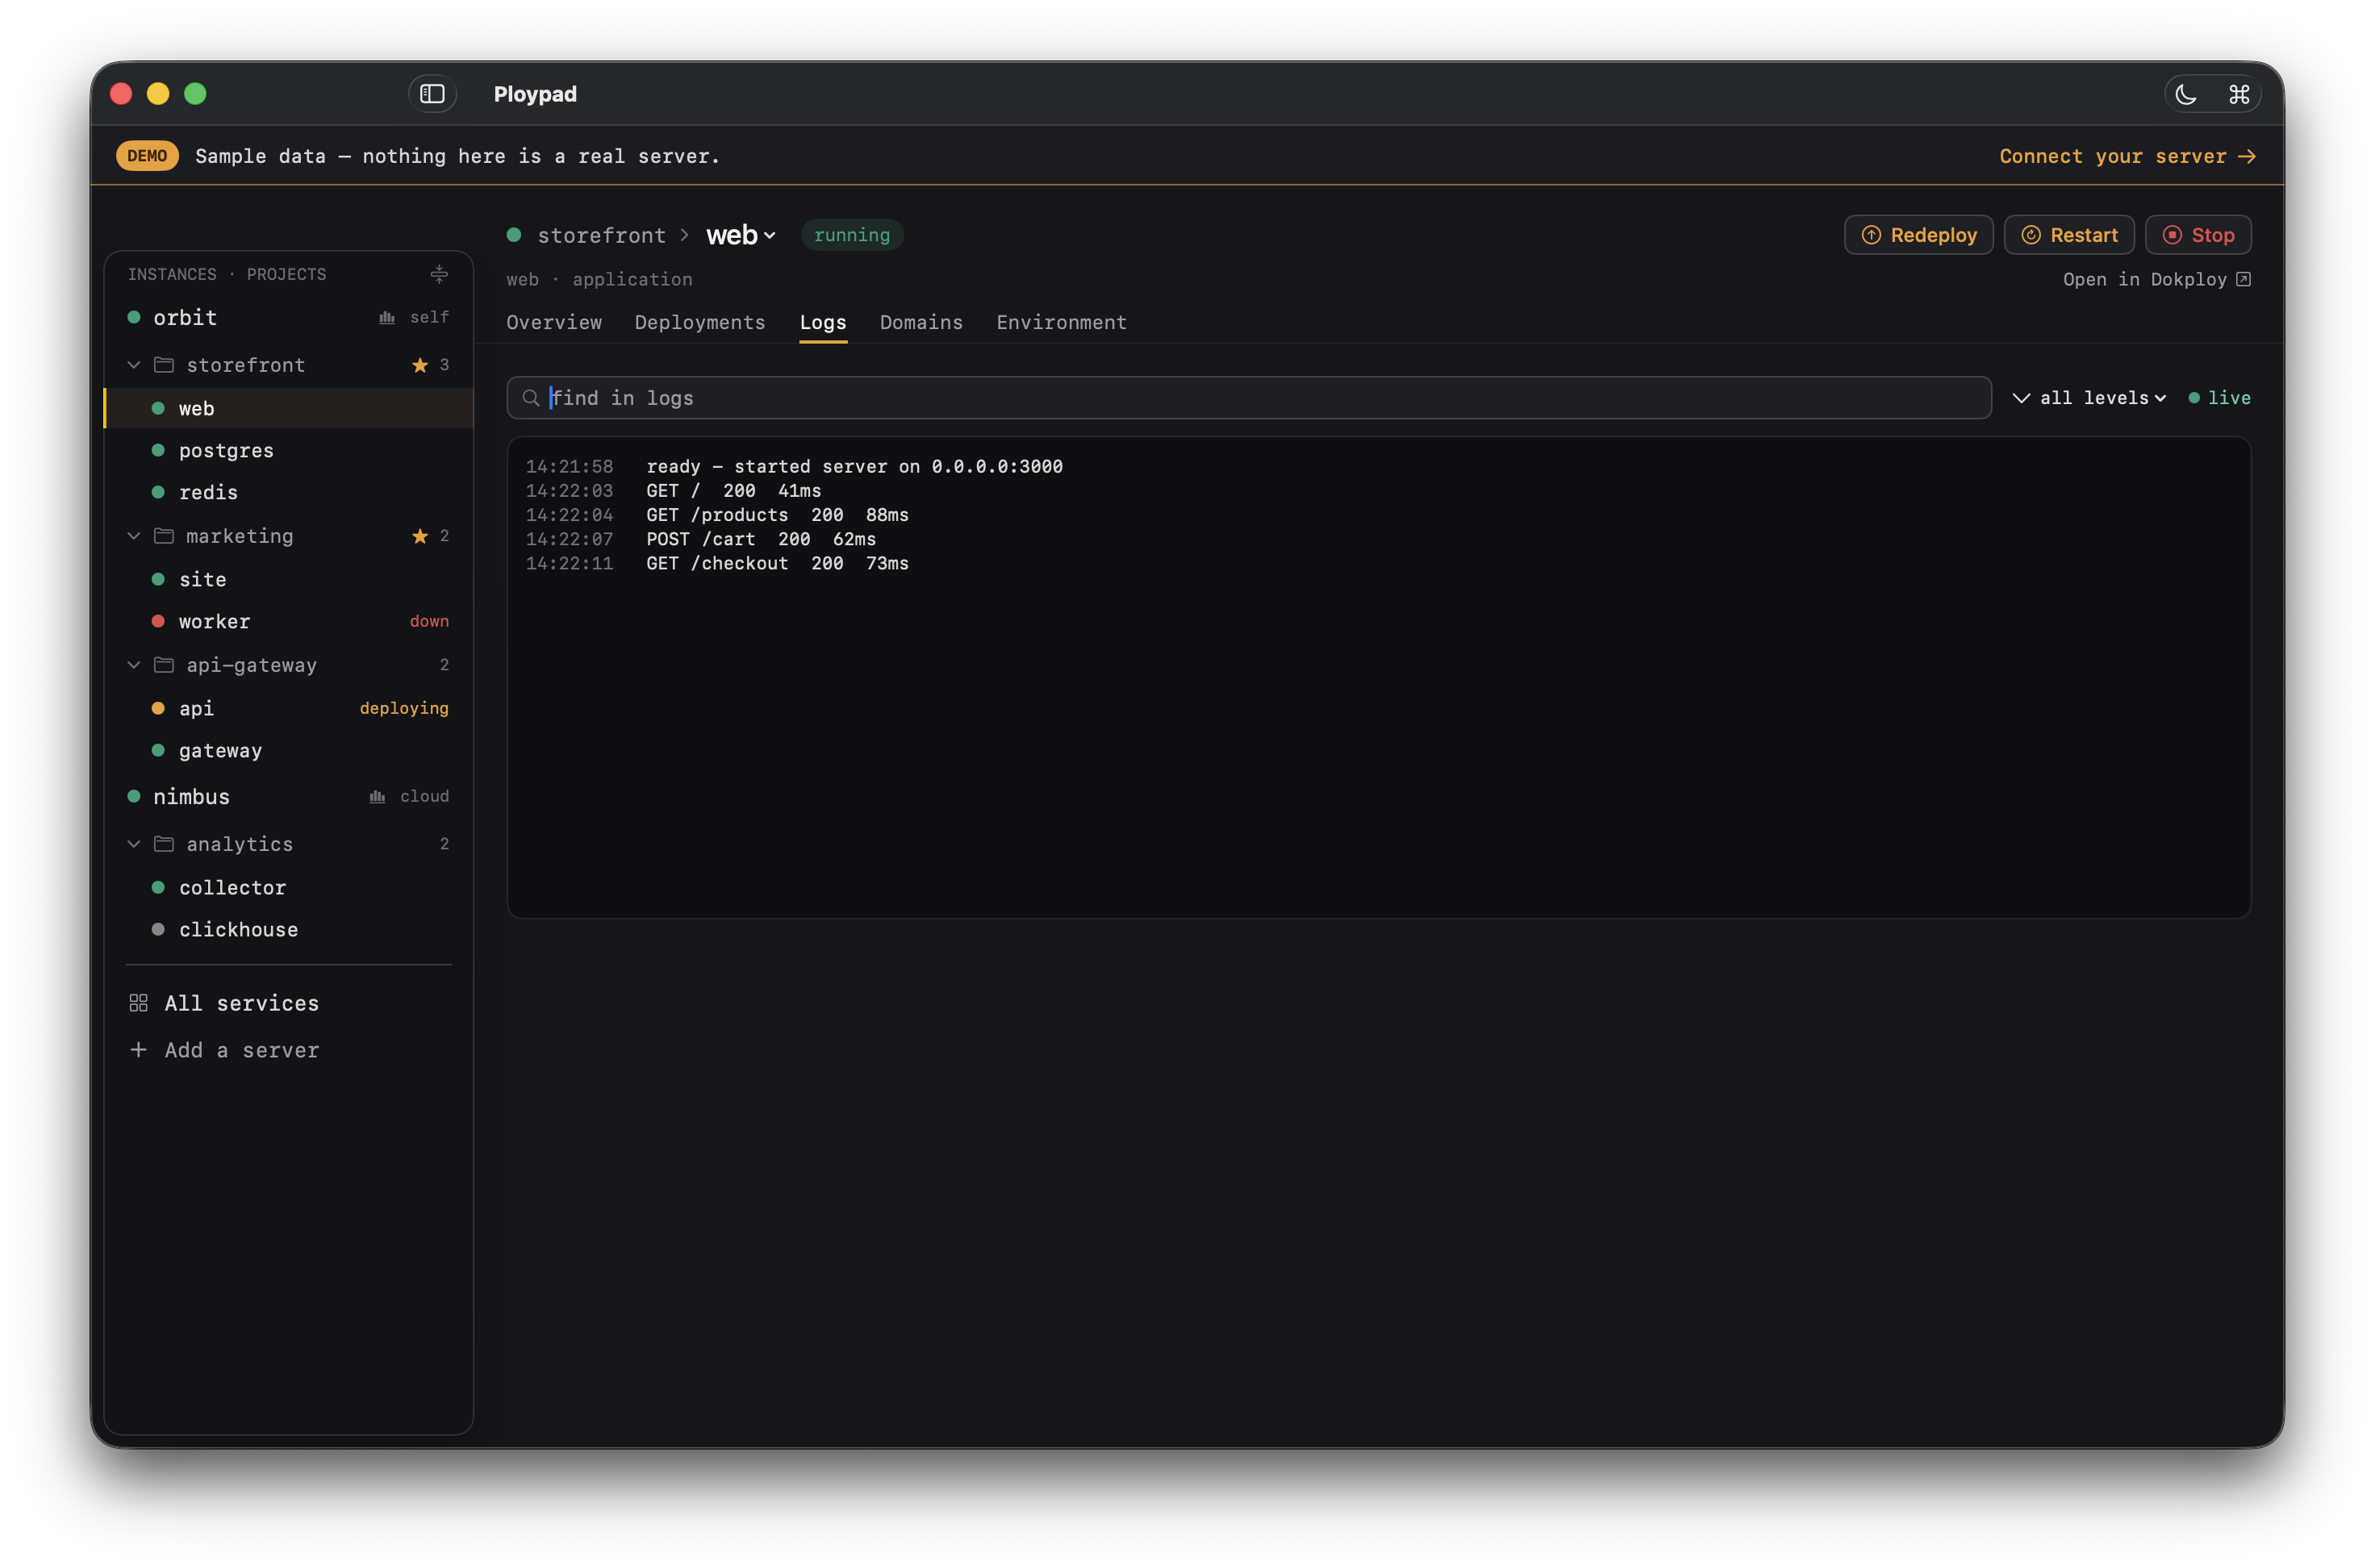Select the worker service row
The image size is (2375, 1568).
tap(289, 621)
